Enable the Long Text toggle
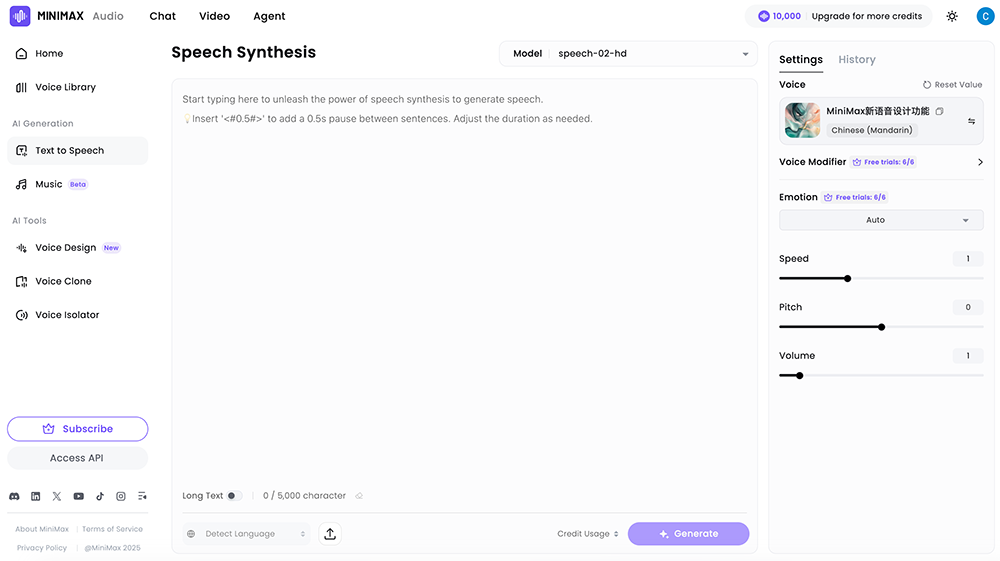 pos(234,496)
